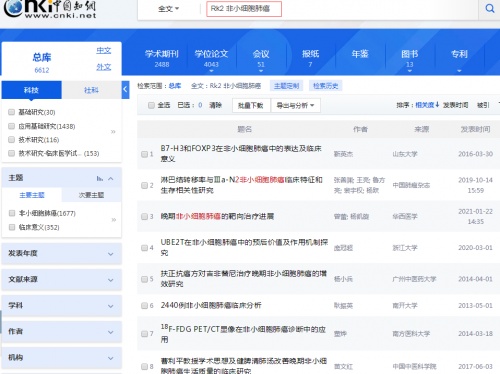500x374 pixels.
Task: Click the 外文 language link
Action: 104,67
